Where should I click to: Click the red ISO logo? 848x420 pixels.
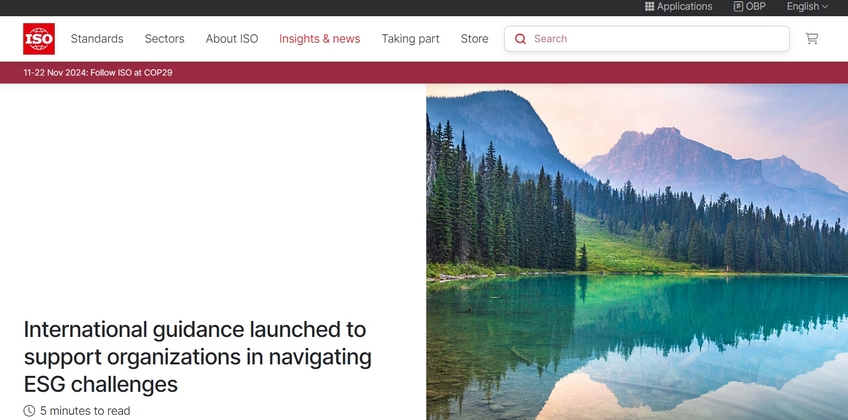[39, 39]
